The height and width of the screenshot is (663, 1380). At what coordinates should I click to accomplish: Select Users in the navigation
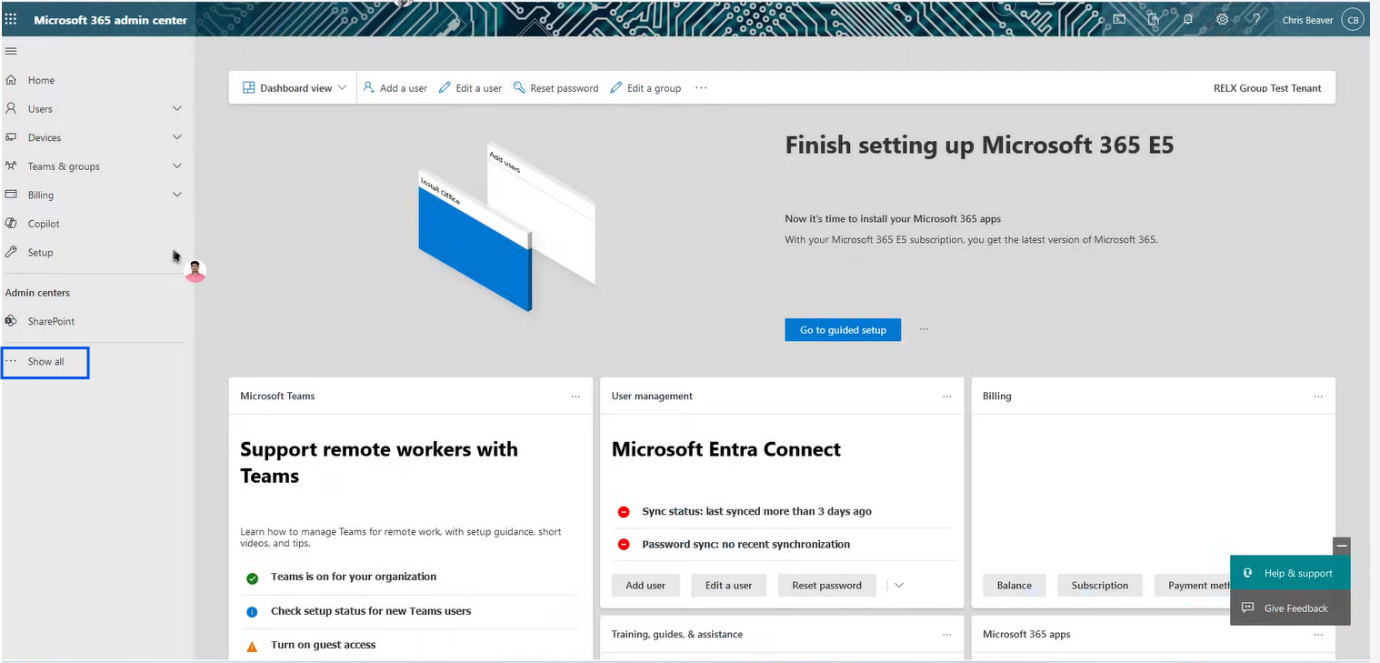tap(40, 109)
